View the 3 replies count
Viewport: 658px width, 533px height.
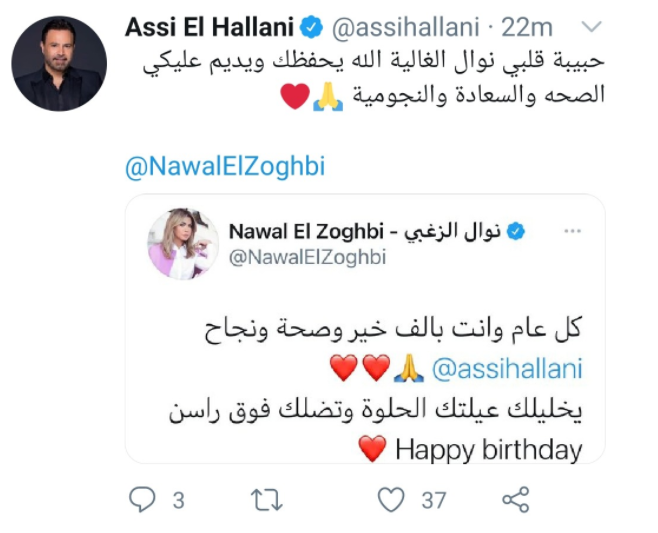tap(179, 500)
